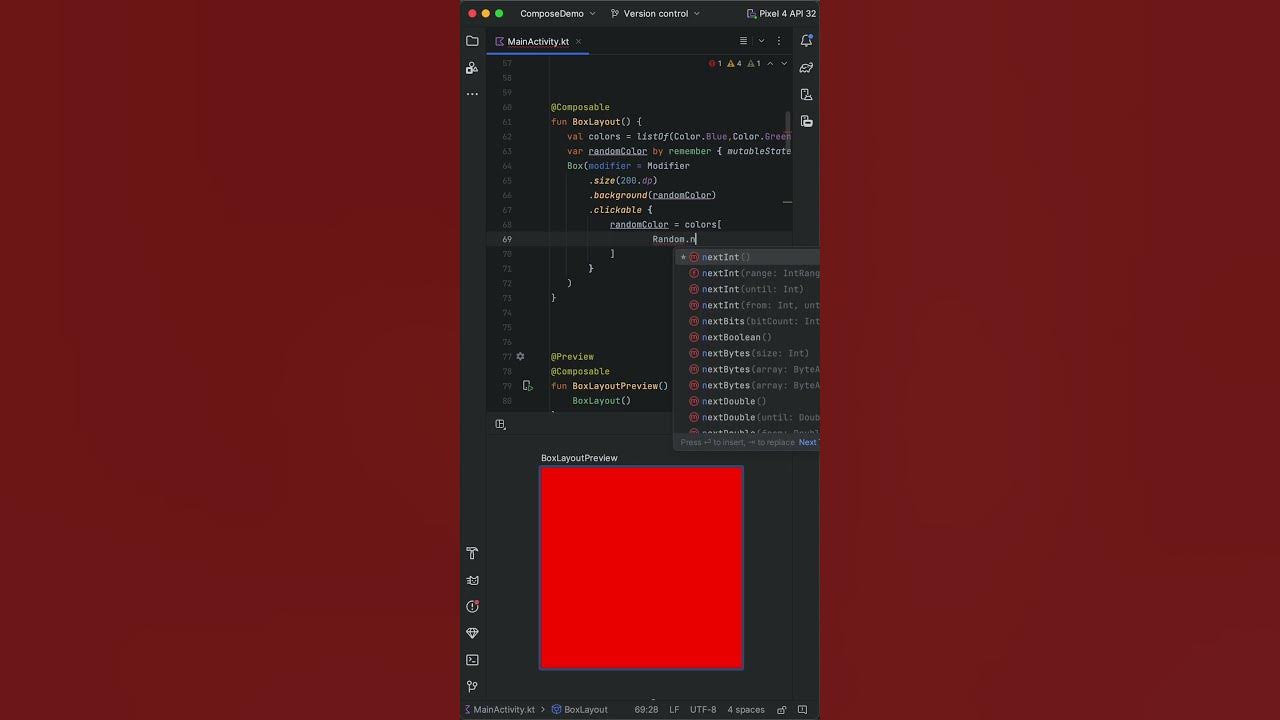Viewport: 1280px width, 720px height.
Task: Click the Run Preview gutter icon on line 79
Action: pyautogui.click(x=527, y=386)
